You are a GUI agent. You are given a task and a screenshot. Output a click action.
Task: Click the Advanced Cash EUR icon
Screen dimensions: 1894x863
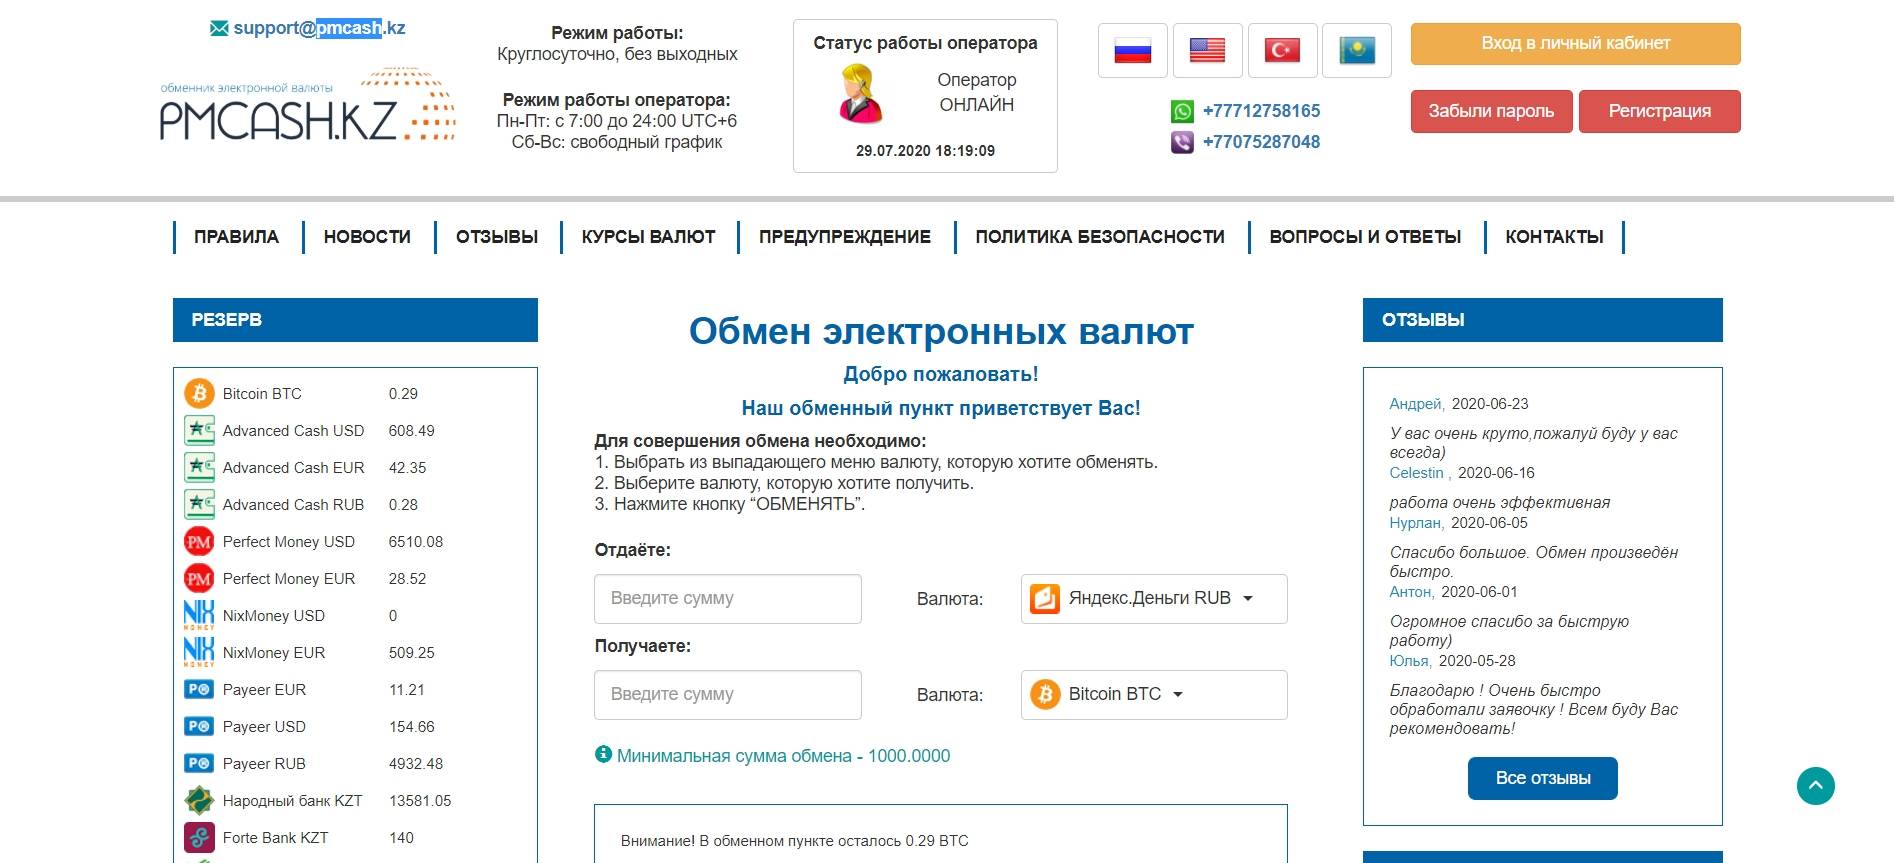(199, 467)
